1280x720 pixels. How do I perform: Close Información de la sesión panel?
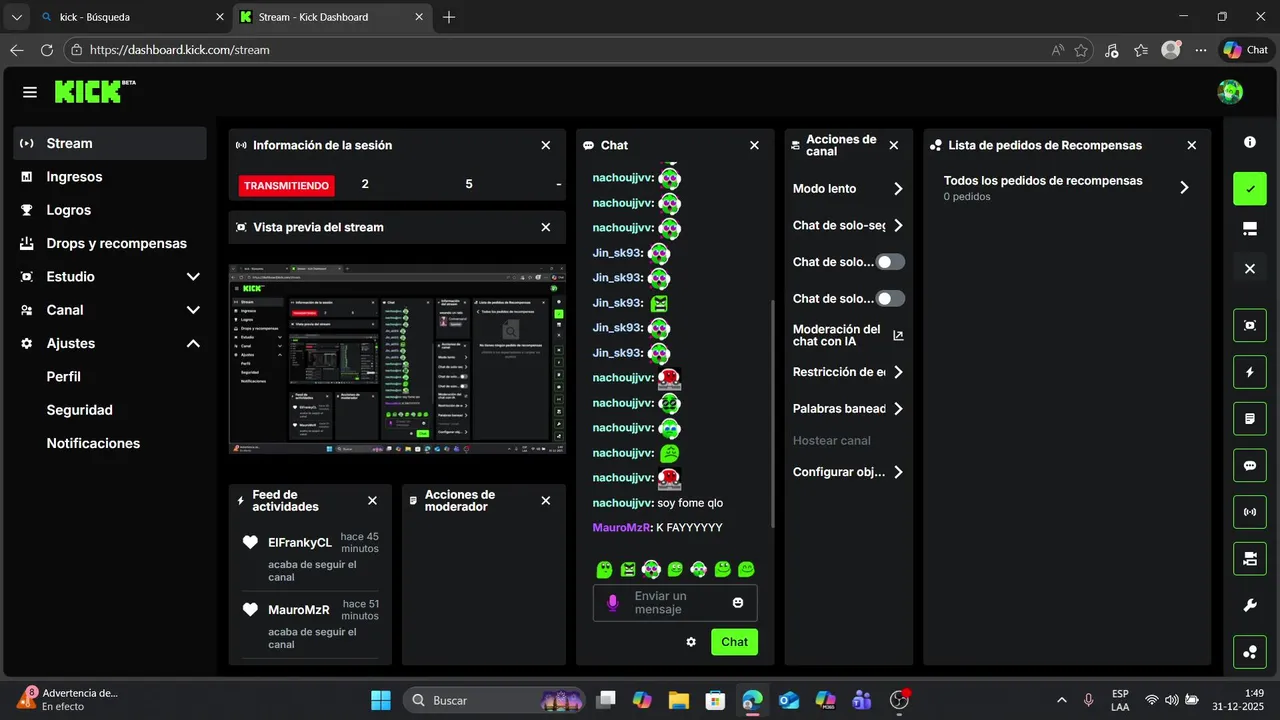point(546,145)
